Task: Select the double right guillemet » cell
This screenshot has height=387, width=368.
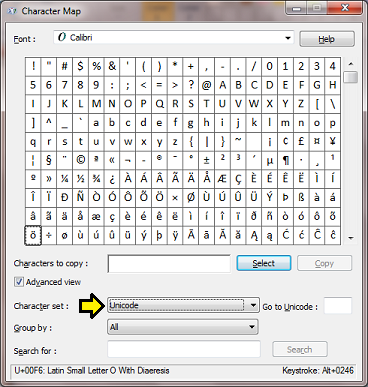Action: point(49,179)
